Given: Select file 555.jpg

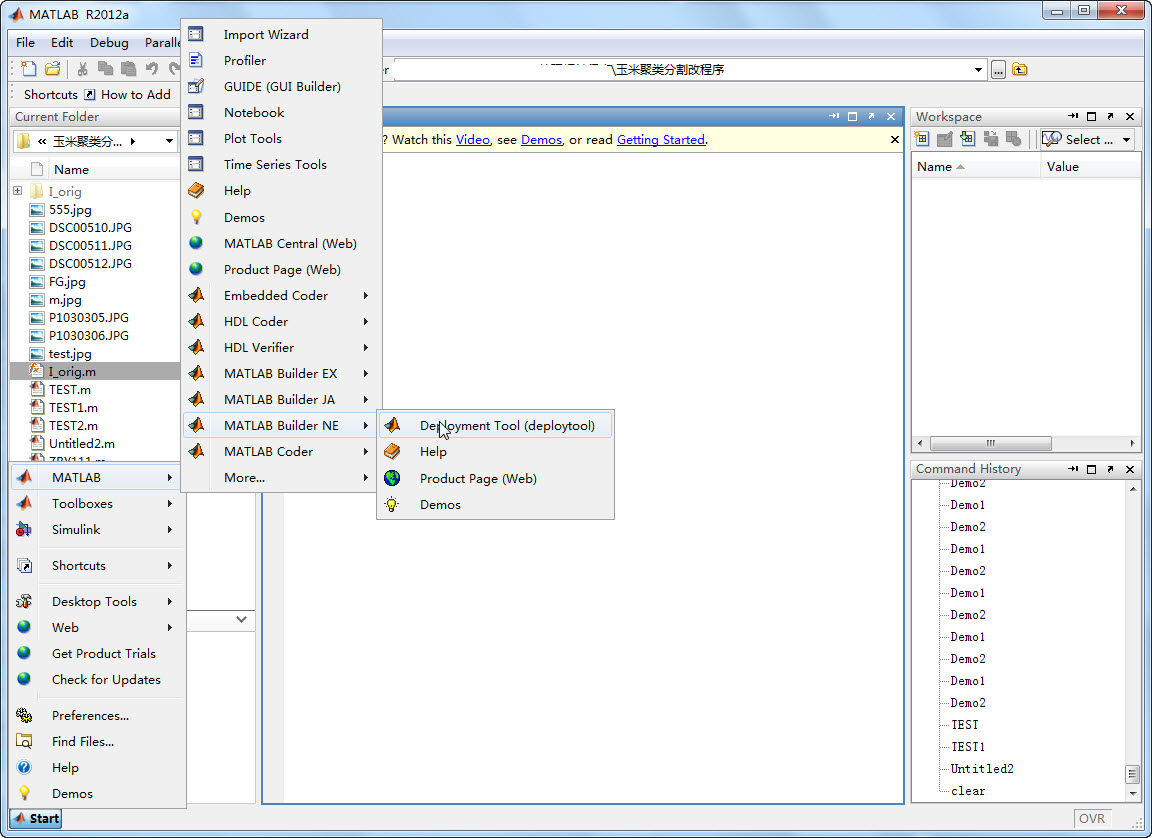Looking at the screenshot, I should pos(70,209).
